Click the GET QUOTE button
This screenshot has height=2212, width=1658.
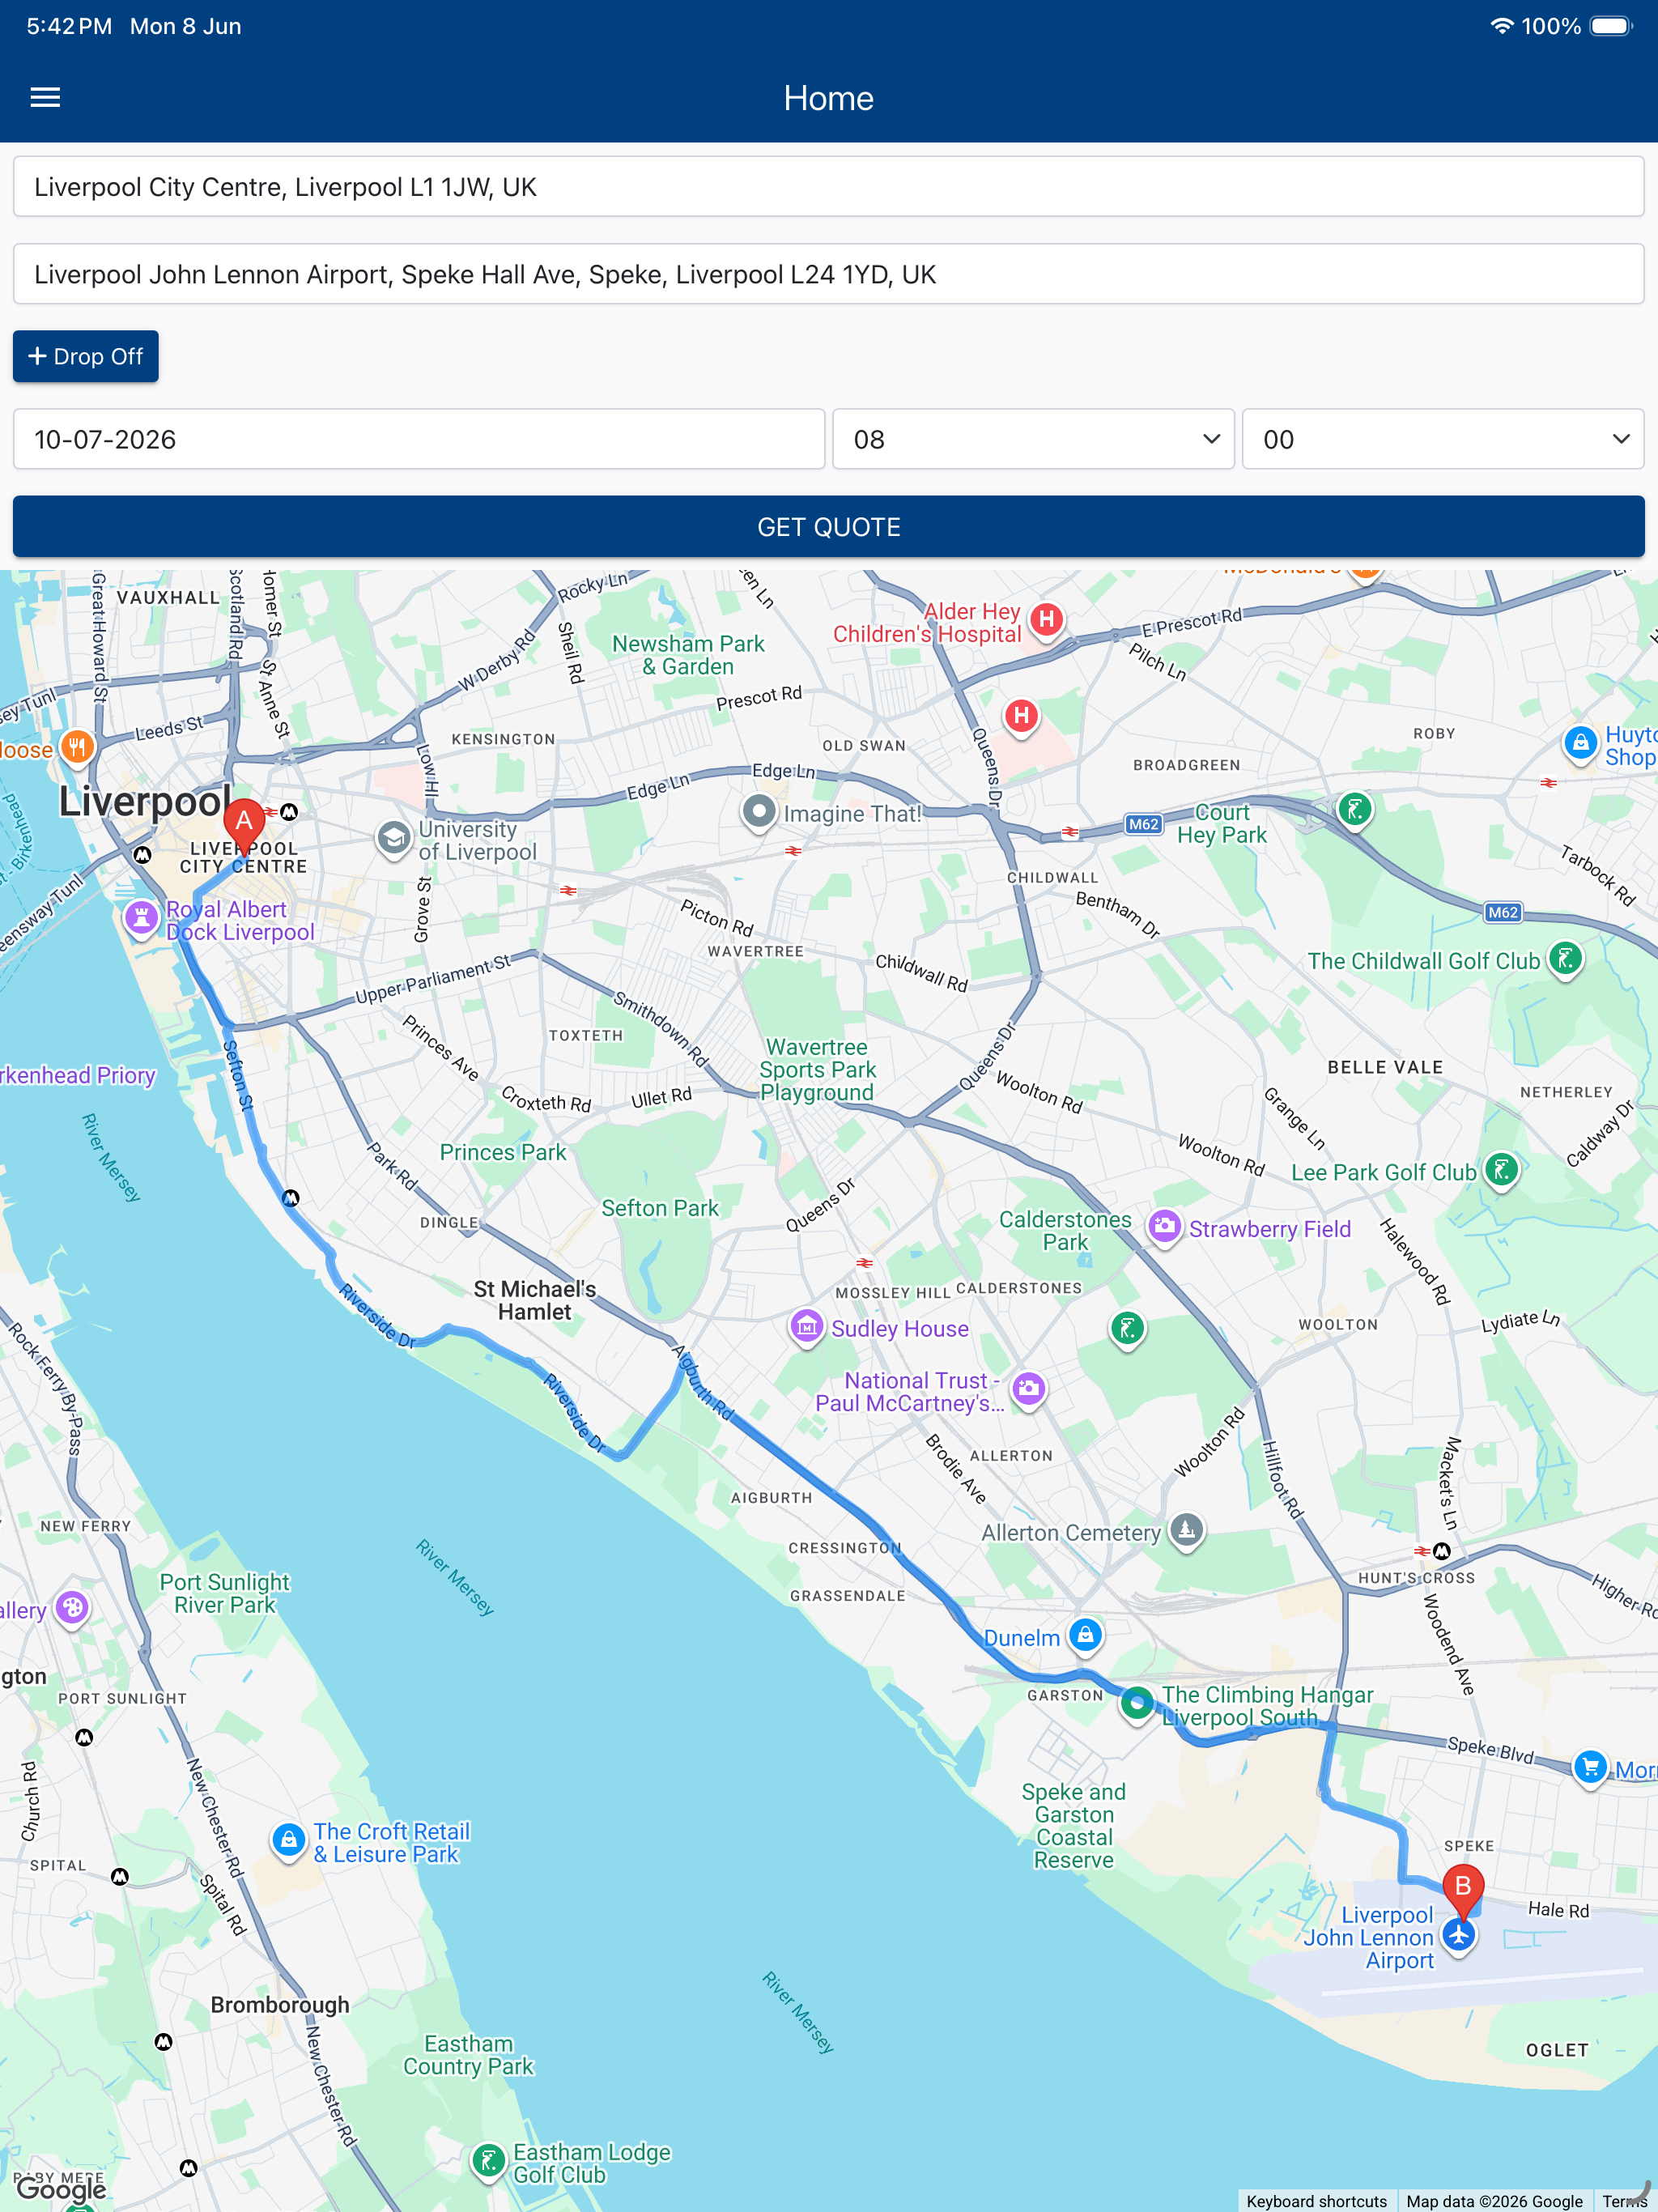(x=829, y=527)
